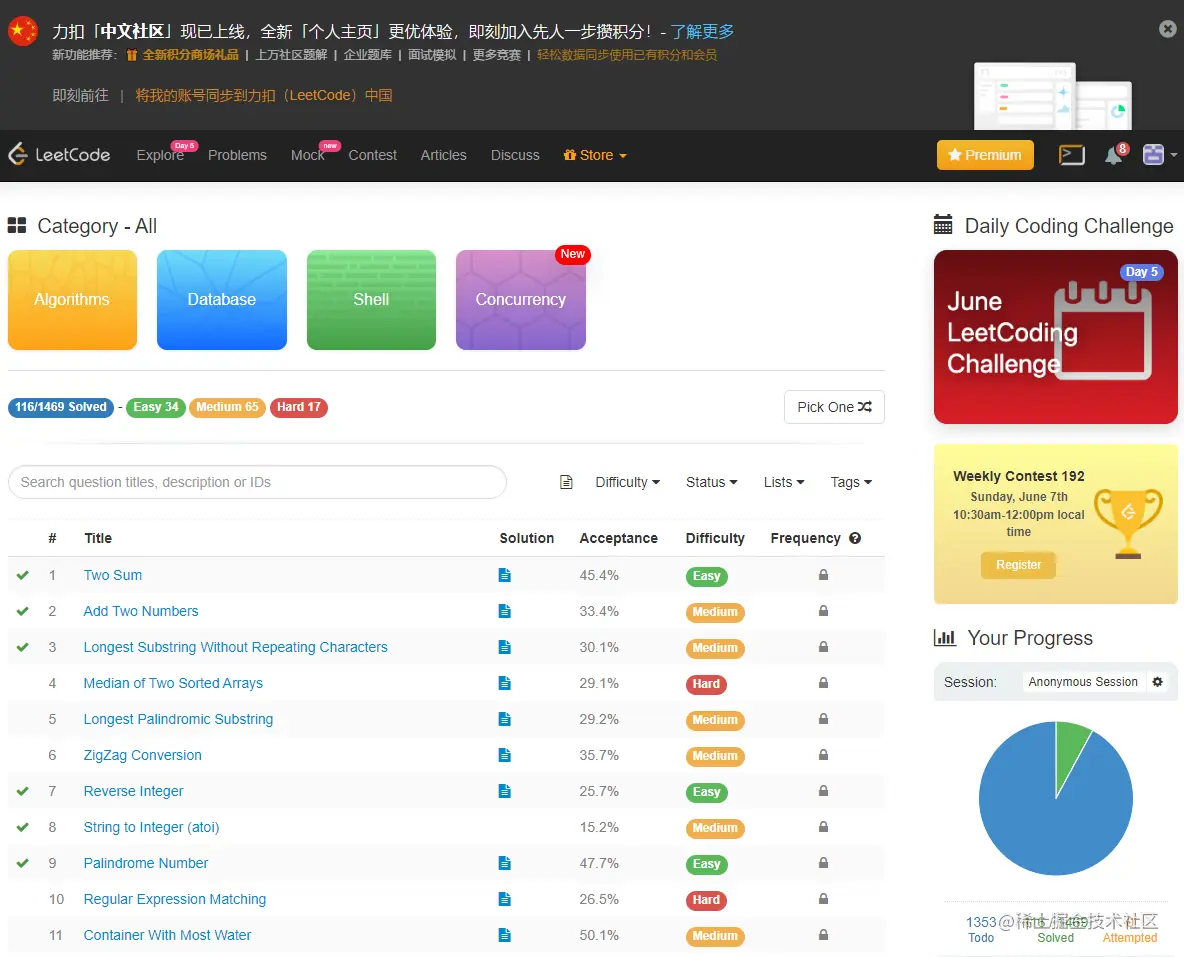Screen dimensions: 1184x957
Task: Open the solution for Longest Palindromic Substring
Action: click(x=504, y=719)
